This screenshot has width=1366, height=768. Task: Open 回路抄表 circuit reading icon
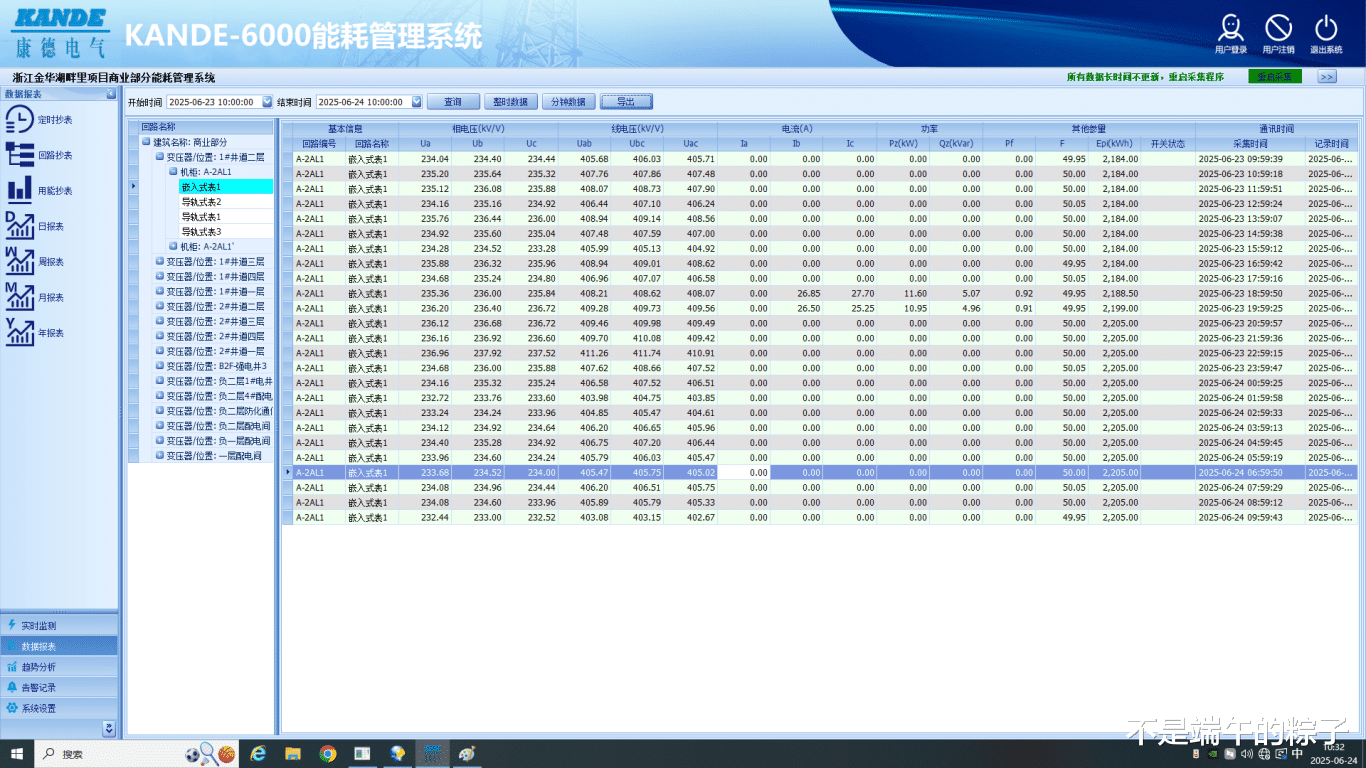[x=20, y=155]
